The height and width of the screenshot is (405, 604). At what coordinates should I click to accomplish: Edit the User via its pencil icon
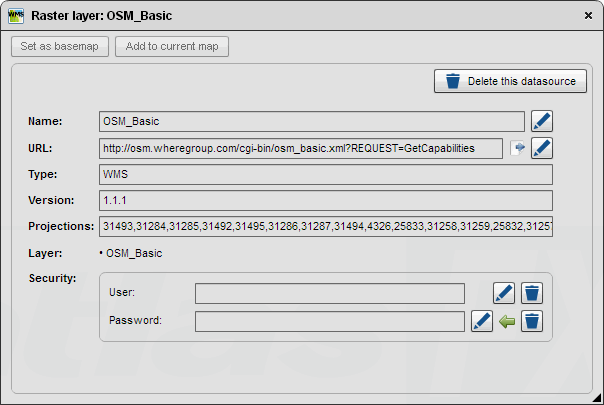(504, 293)
